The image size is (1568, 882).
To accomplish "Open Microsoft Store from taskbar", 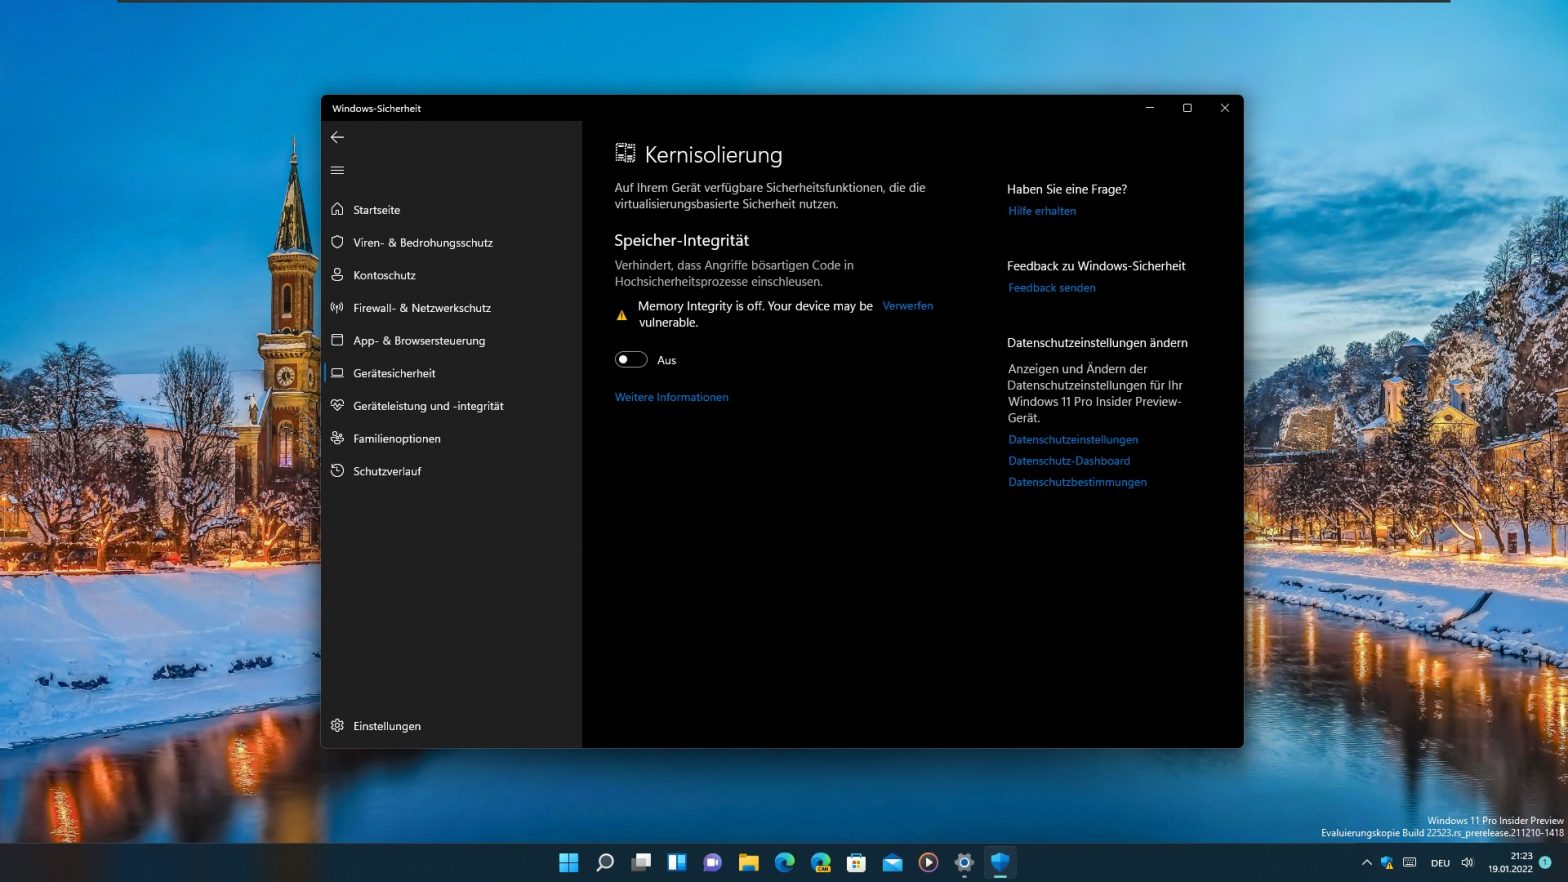I will tap(856, 862).
